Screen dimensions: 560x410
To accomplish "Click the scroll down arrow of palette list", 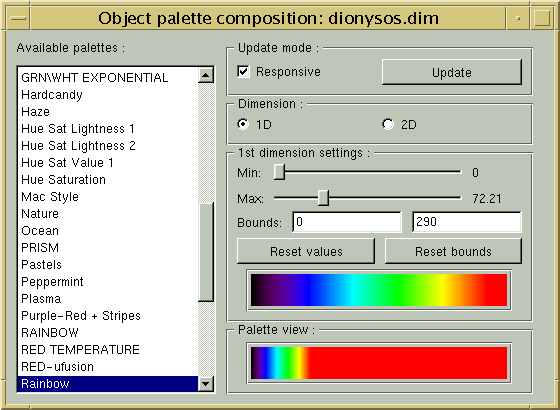I will (206, 384).
